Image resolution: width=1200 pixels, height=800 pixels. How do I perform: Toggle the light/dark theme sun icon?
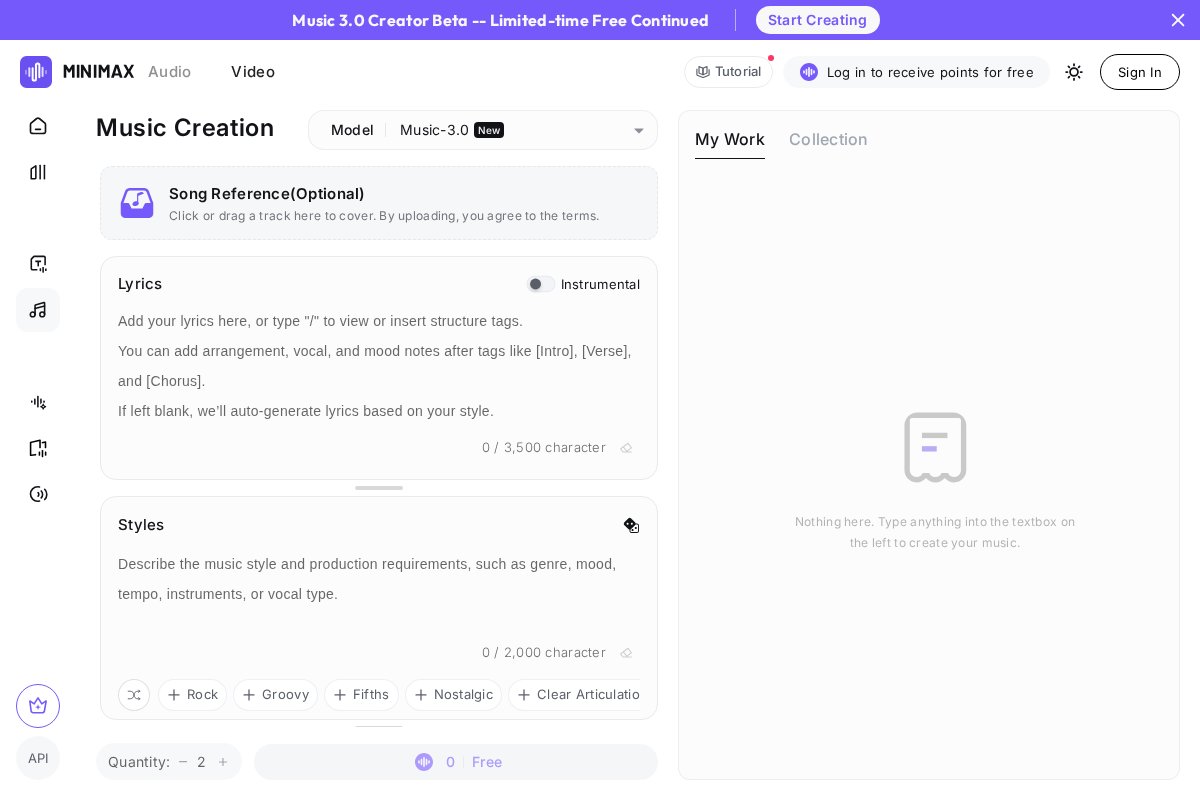pos(1074,72)
